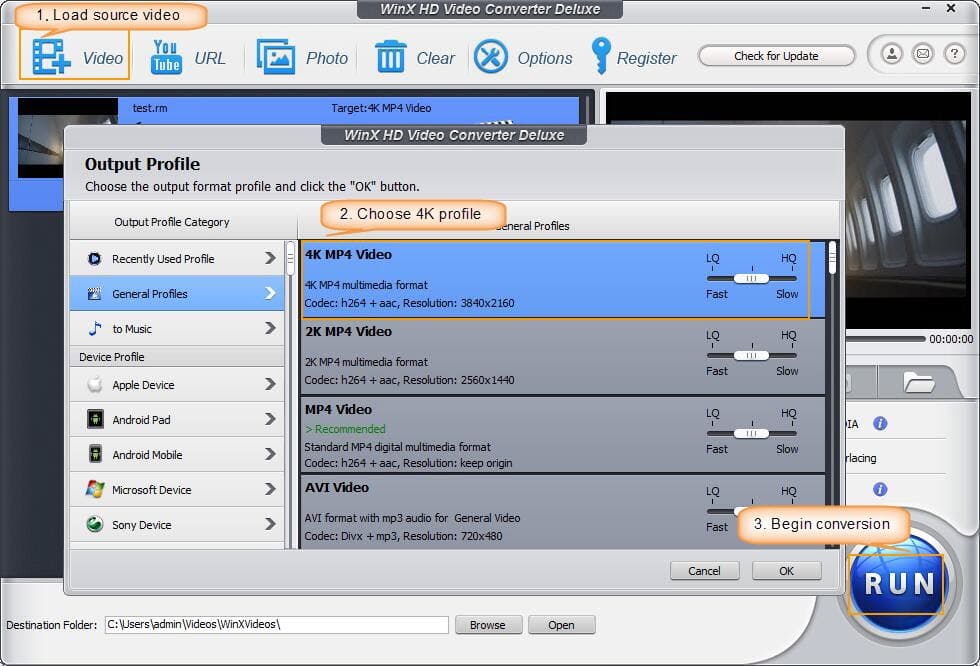Click the Browse destination button

point(488,625)
